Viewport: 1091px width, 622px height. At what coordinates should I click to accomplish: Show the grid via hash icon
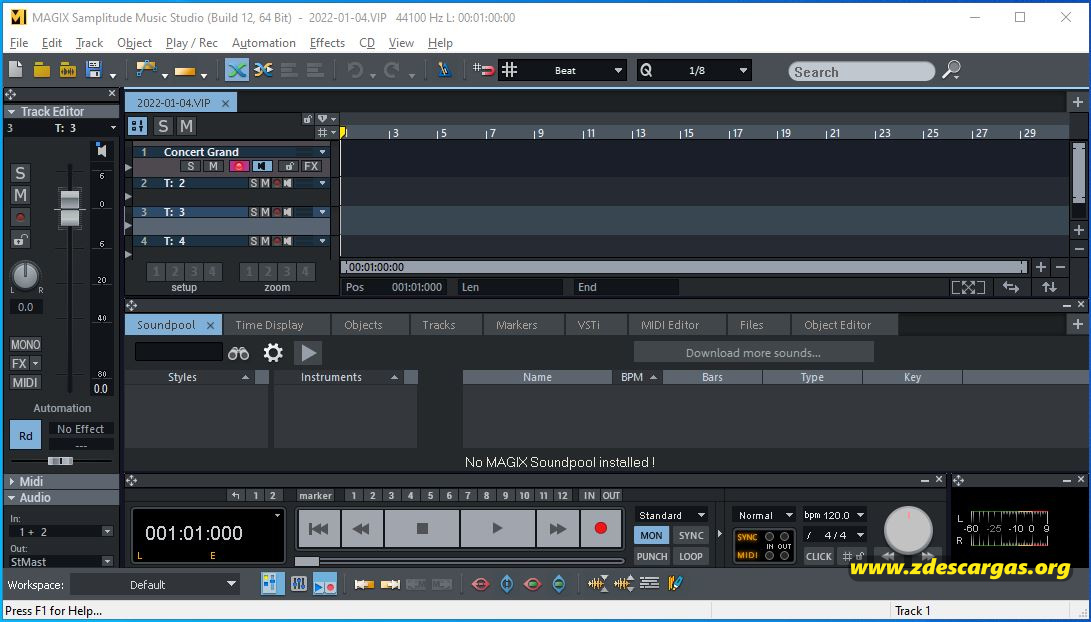click(x=510, y=70)
